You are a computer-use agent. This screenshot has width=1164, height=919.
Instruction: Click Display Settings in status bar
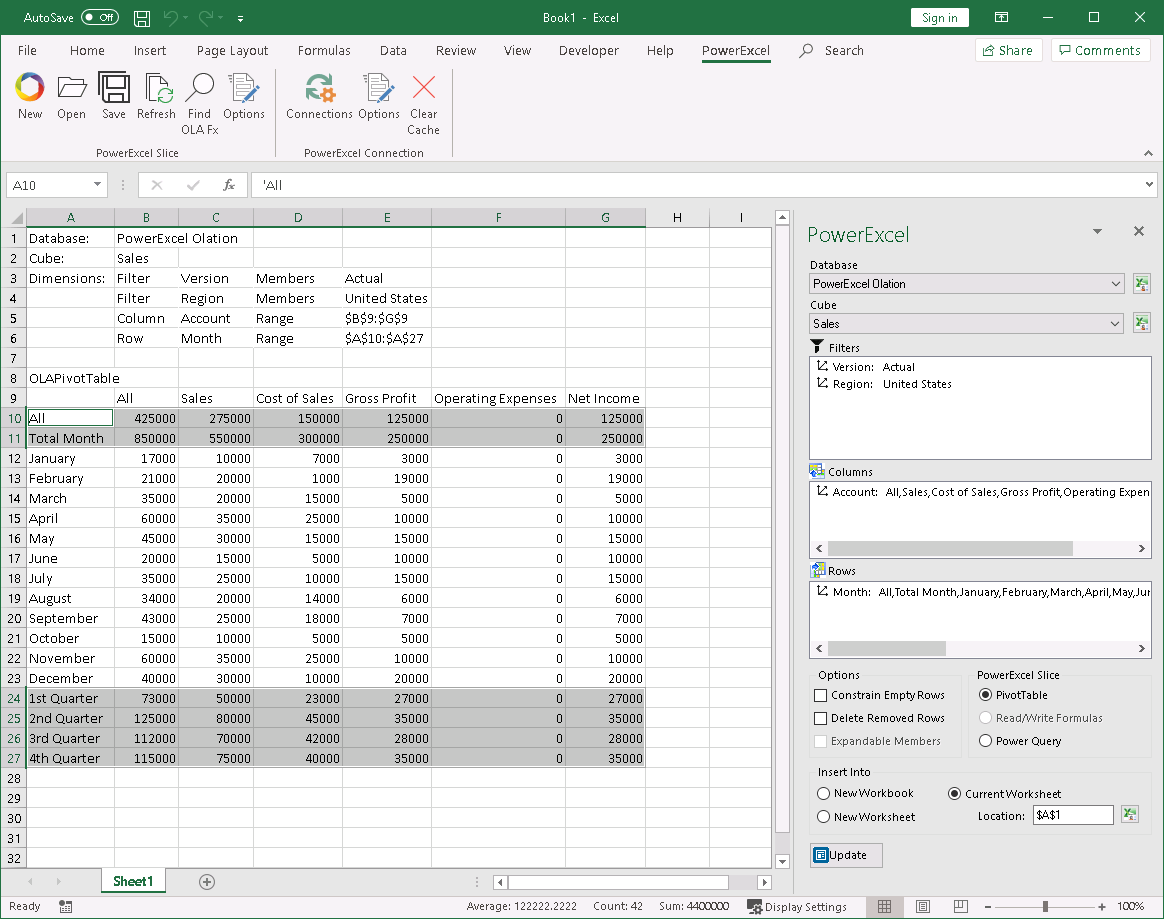click(x=797, y=906)
